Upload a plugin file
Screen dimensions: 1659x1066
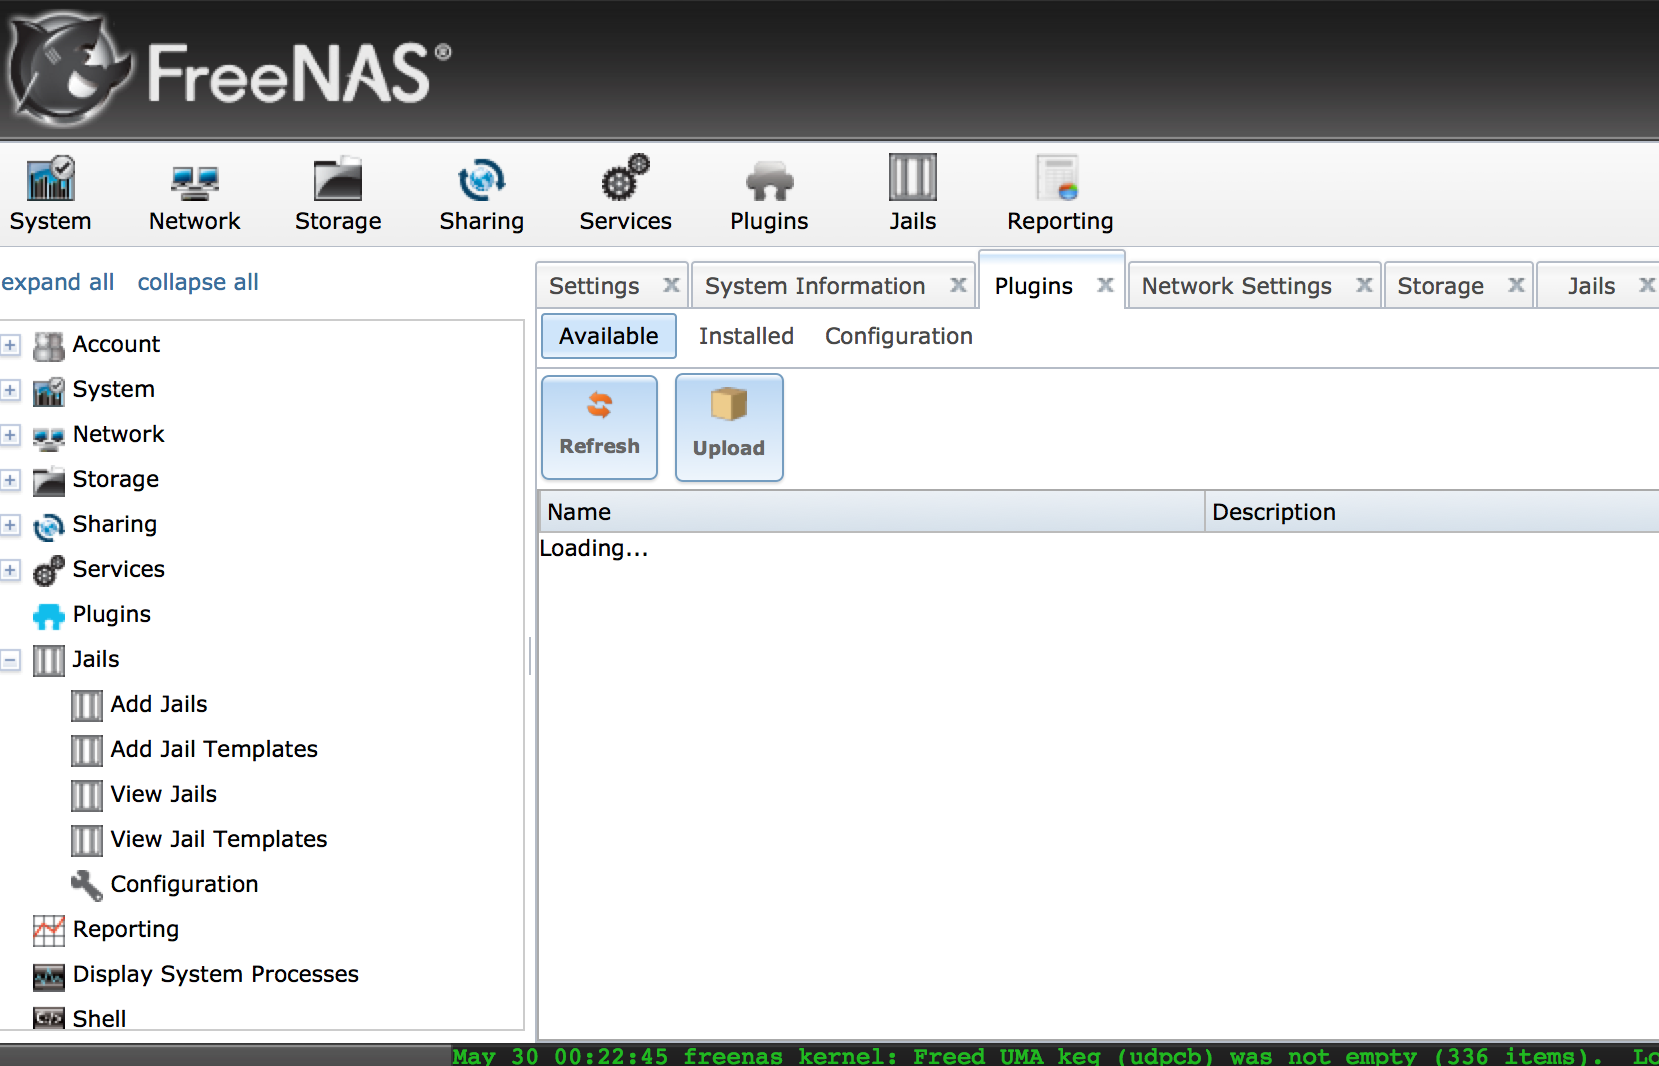[x=729, y=427]
